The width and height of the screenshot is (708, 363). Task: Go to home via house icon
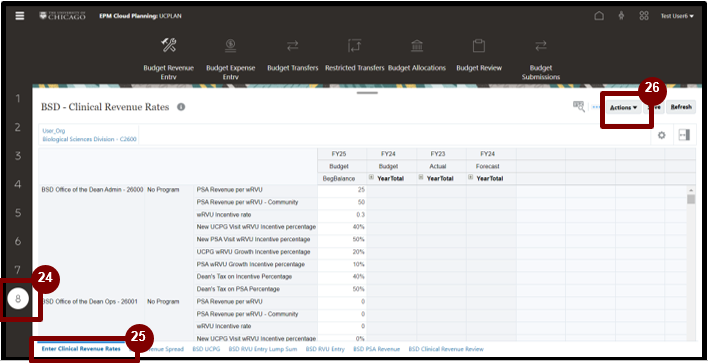[x=599, y=16]
